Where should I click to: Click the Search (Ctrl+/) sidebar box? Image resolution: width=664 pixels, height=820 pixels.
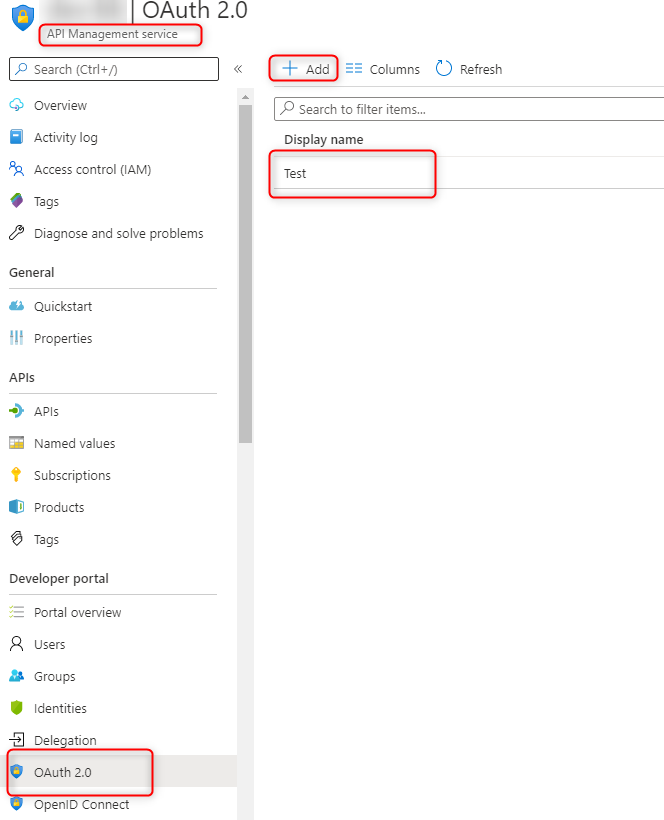[x=113, y=69]
